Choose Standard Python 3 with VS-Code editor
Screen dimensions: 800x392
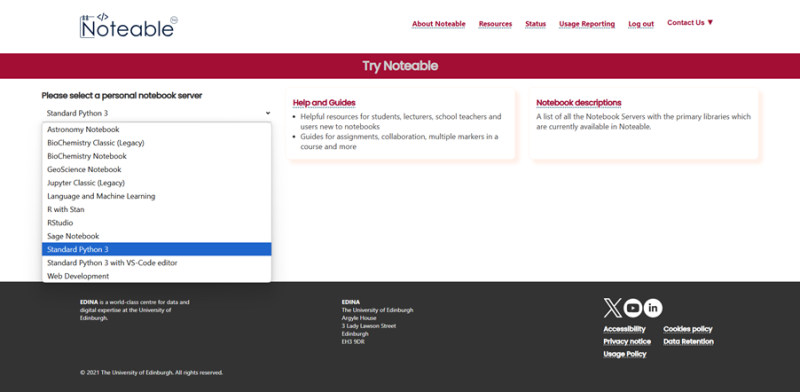coord(157,263)
